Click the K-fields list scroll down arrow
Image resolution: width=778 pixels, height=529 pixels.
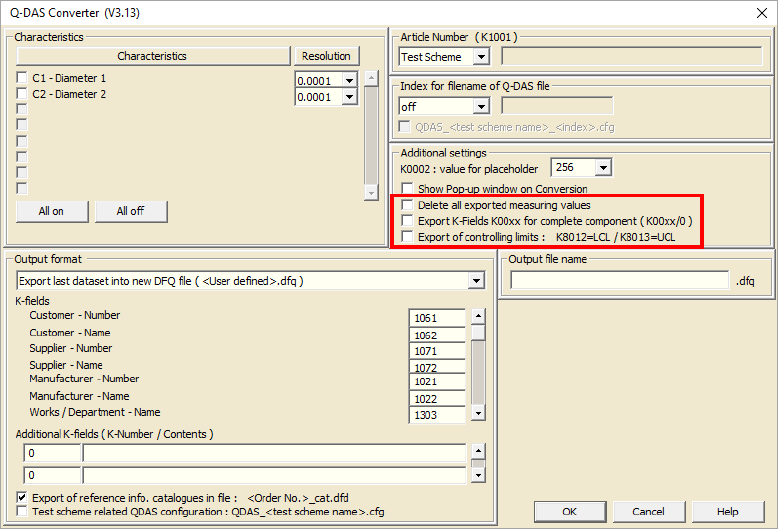pos(478,413)
